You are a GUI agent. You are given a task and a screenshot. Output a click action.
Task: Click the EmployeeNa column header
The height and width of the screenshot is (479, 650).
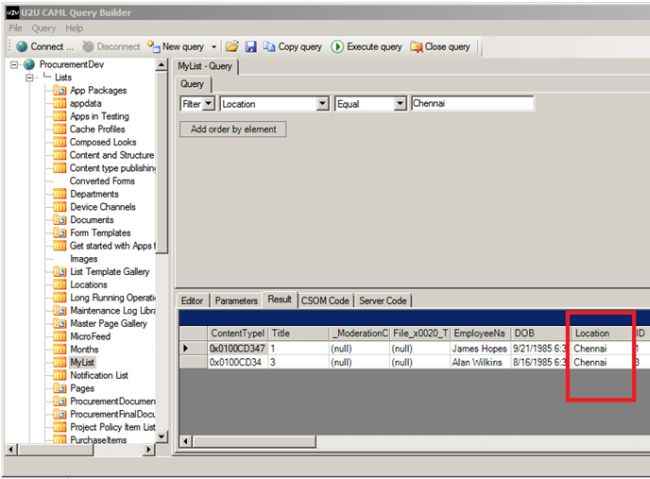pos(480,333)
